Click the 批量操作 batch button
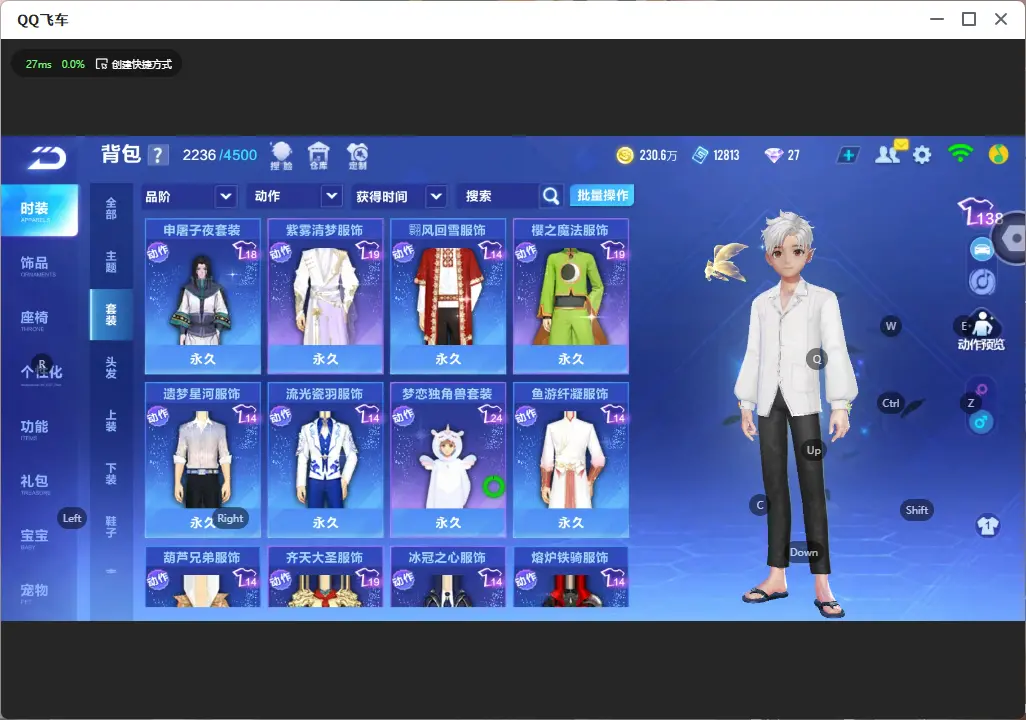This screenshot has height=720, width=1026. coord(602,195)
